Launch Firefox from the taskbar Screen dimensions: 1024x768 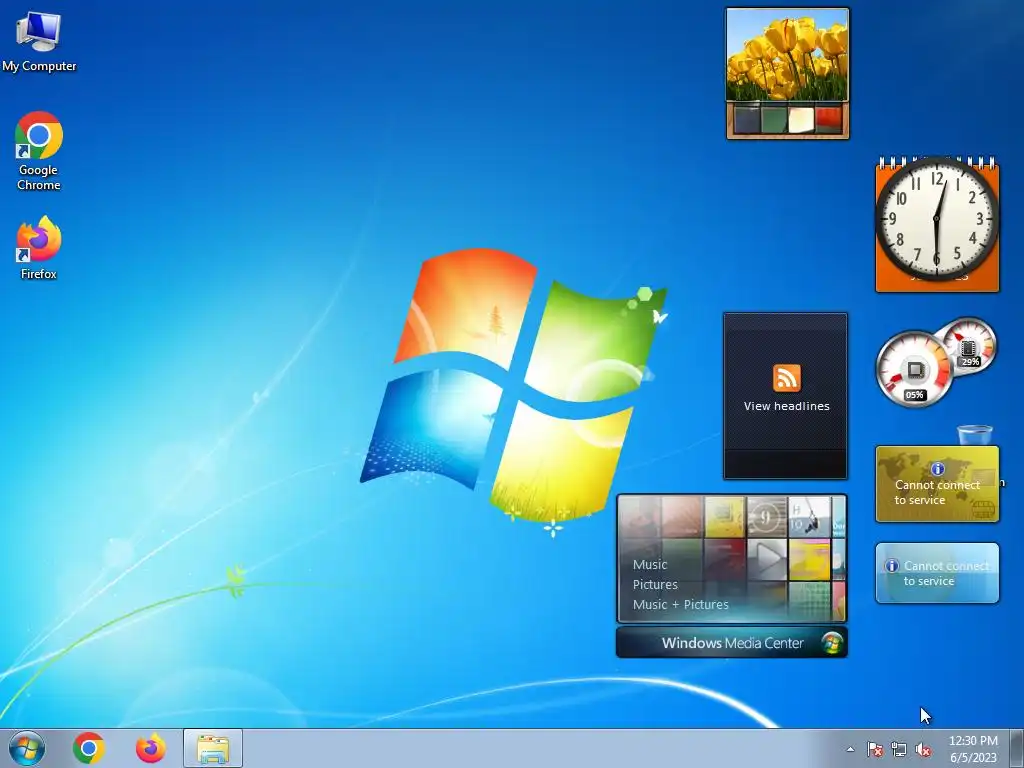pyautogui.click(x=150, y=748)
